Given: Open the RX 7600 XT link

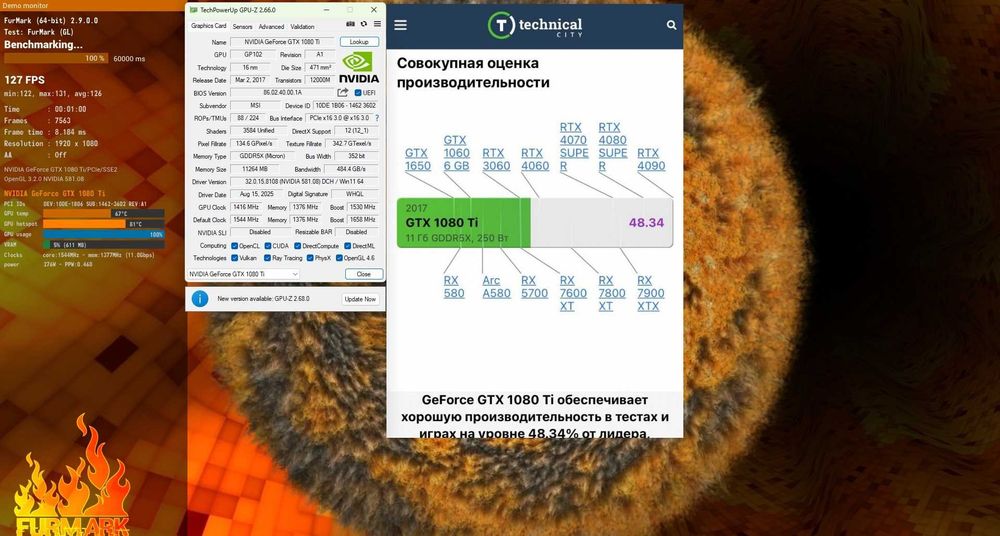Looking at the screenshot, I should pos(573,293).
